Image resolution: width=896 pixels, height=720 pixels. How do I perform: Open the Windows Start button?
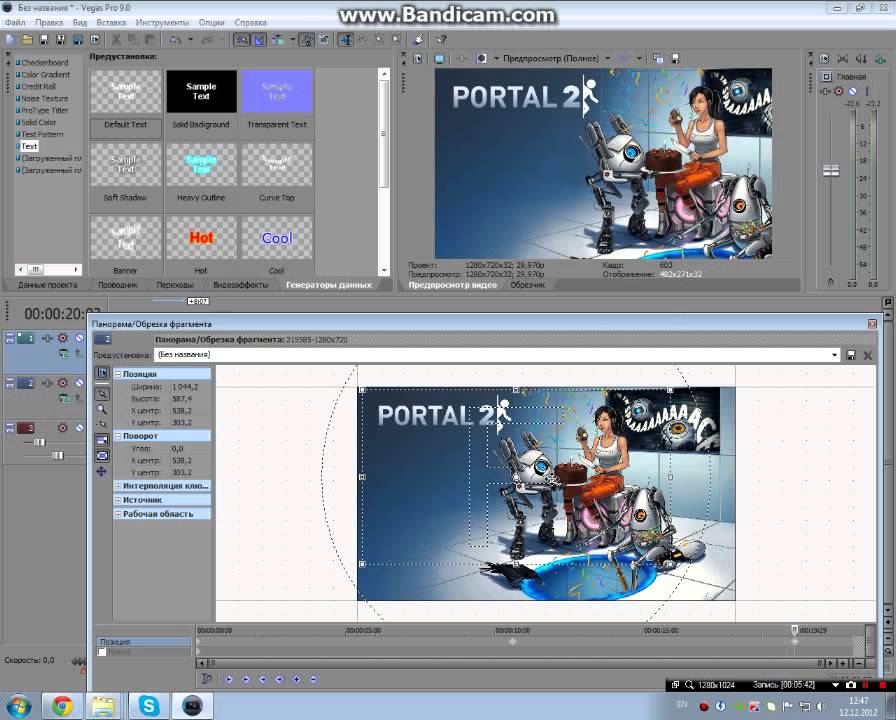tap(17, 706)
